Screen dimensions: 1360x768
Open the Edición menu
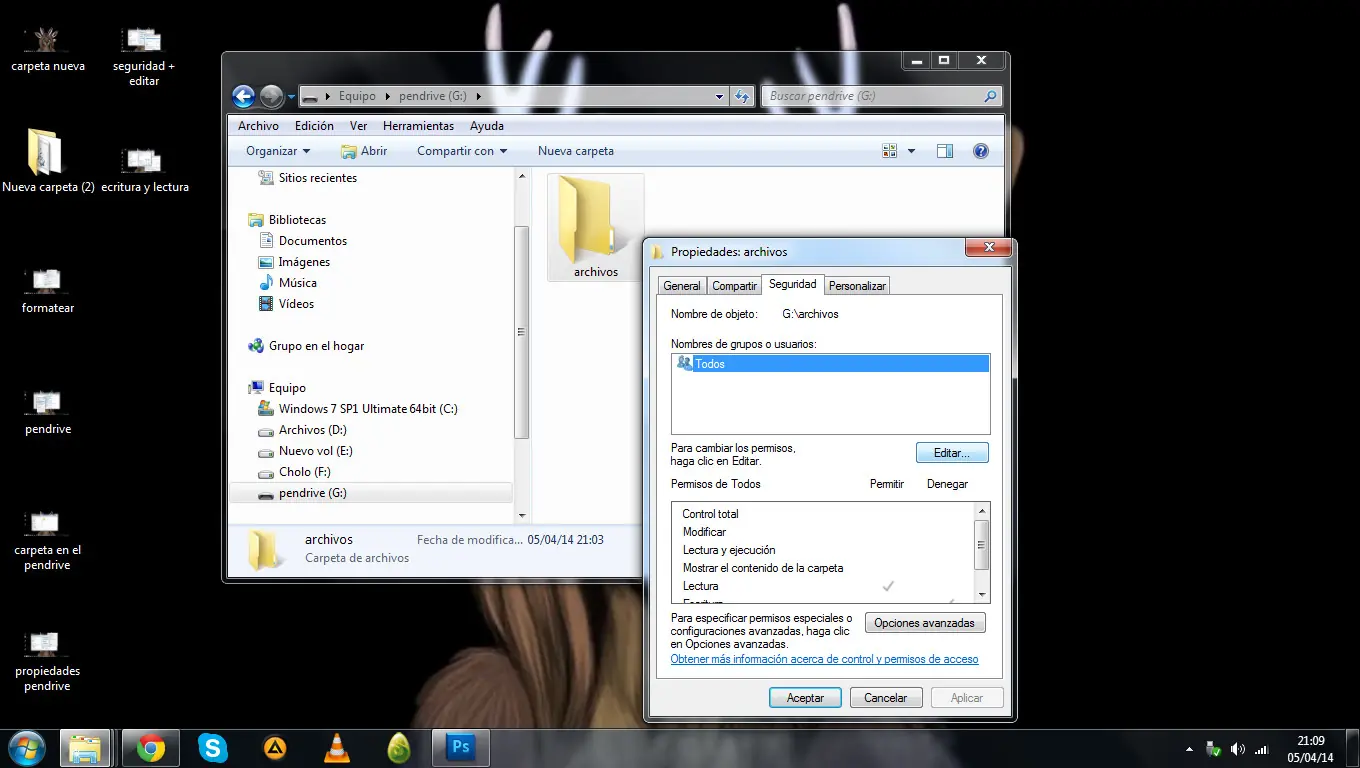coord(314,126)
